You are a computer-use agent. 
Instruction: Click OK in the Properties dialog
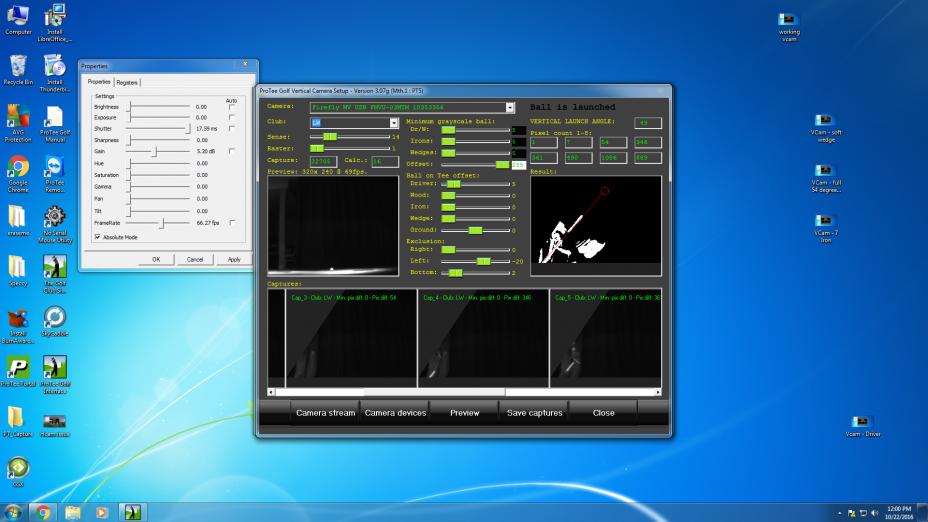pos(156,259)
